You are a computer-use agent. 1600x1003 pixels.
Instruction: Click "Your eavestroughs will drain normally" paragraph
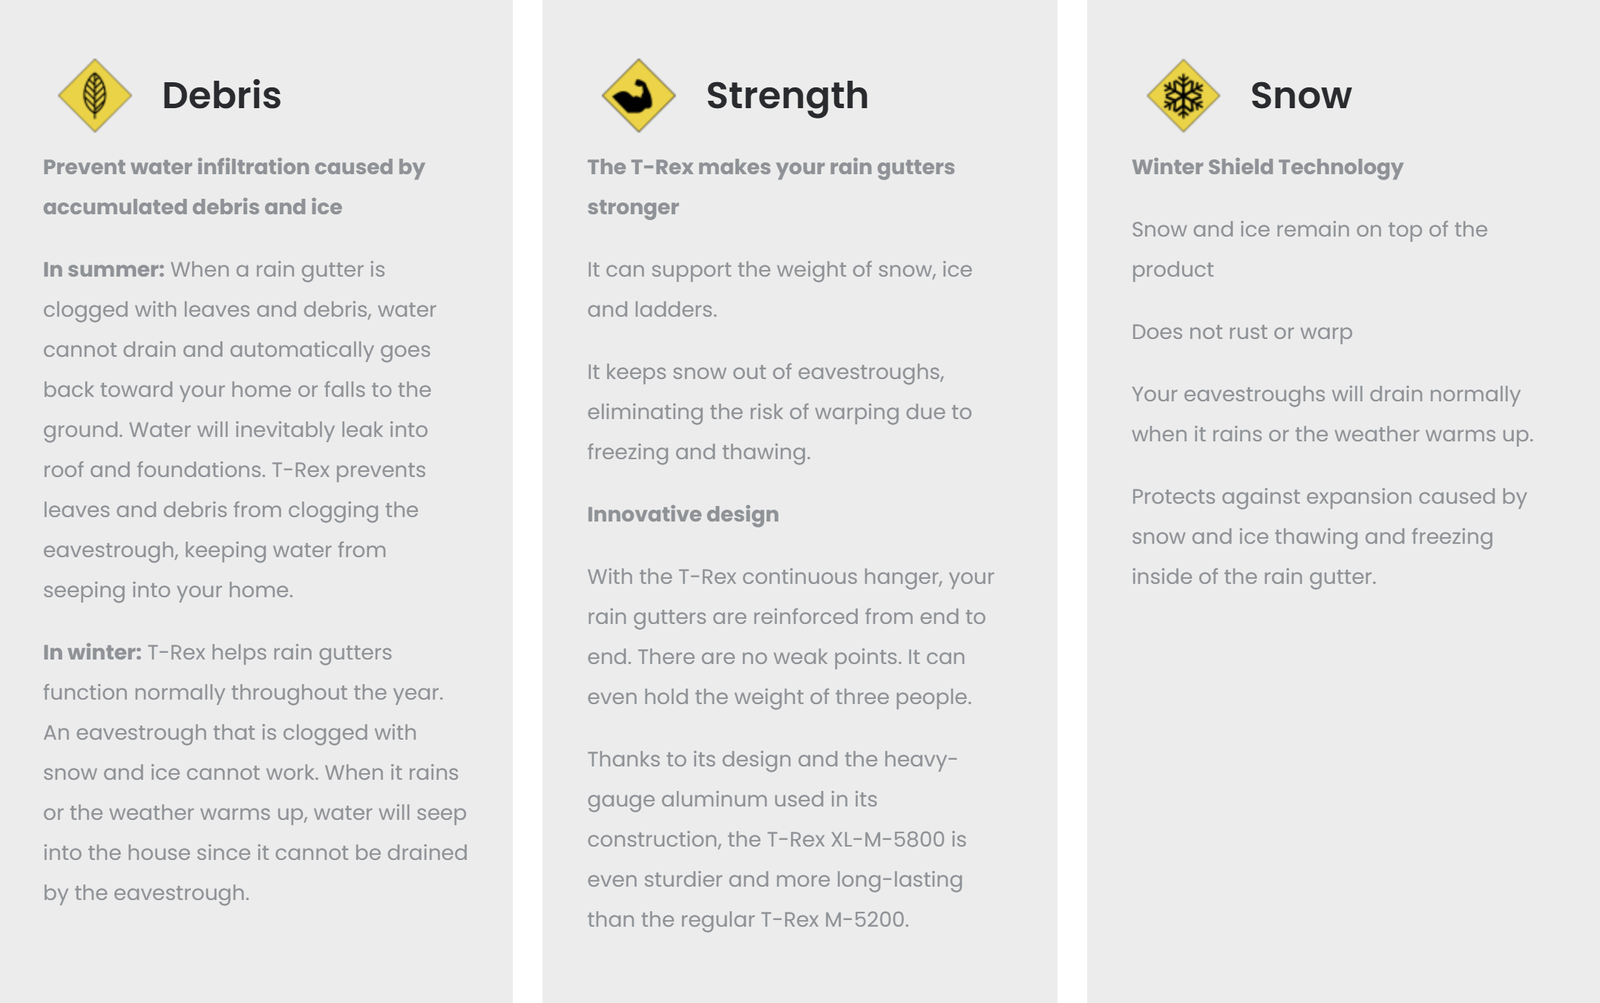tap(1332, 414)
